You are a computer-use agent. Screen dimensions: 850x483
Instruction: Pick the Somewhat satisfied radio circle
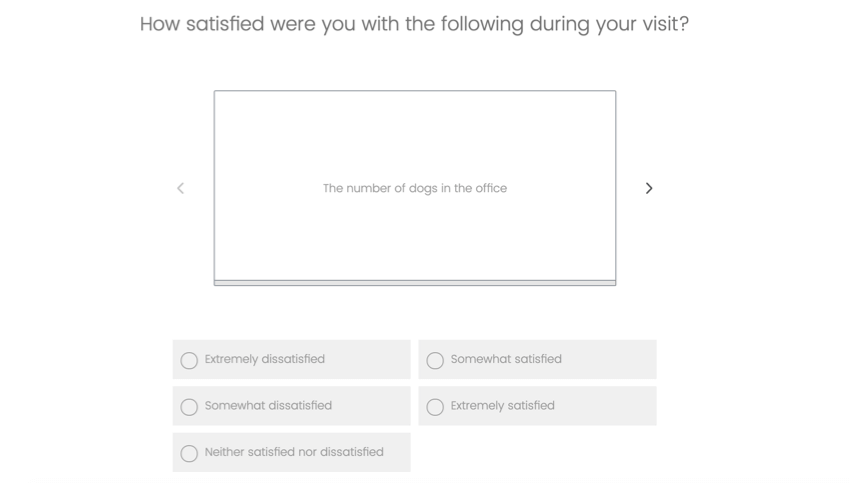[x=435, y=360]
